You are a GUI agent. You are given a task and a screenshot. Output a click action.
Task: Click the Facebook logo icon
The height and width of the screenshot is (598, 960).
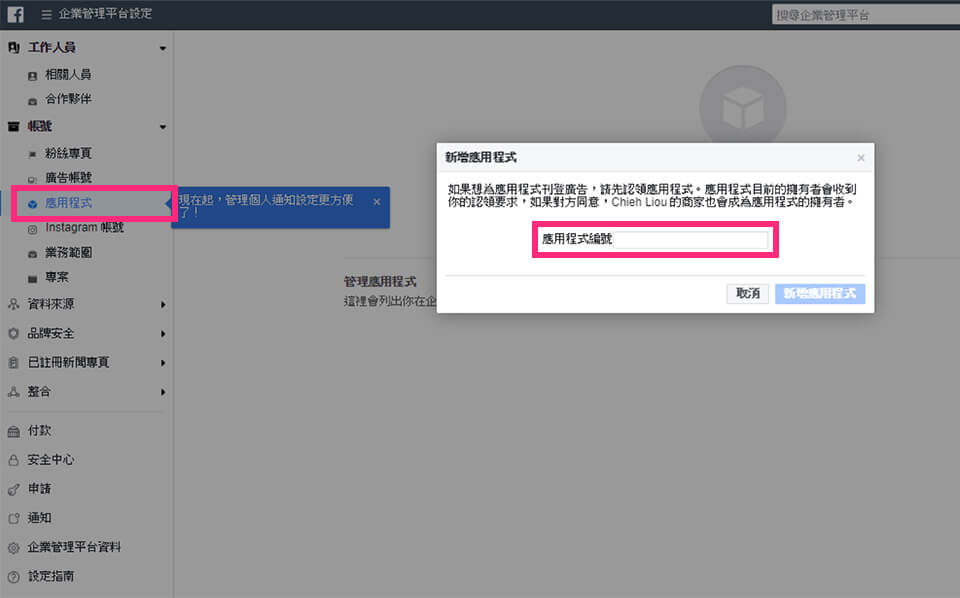[x=15, y=15]
